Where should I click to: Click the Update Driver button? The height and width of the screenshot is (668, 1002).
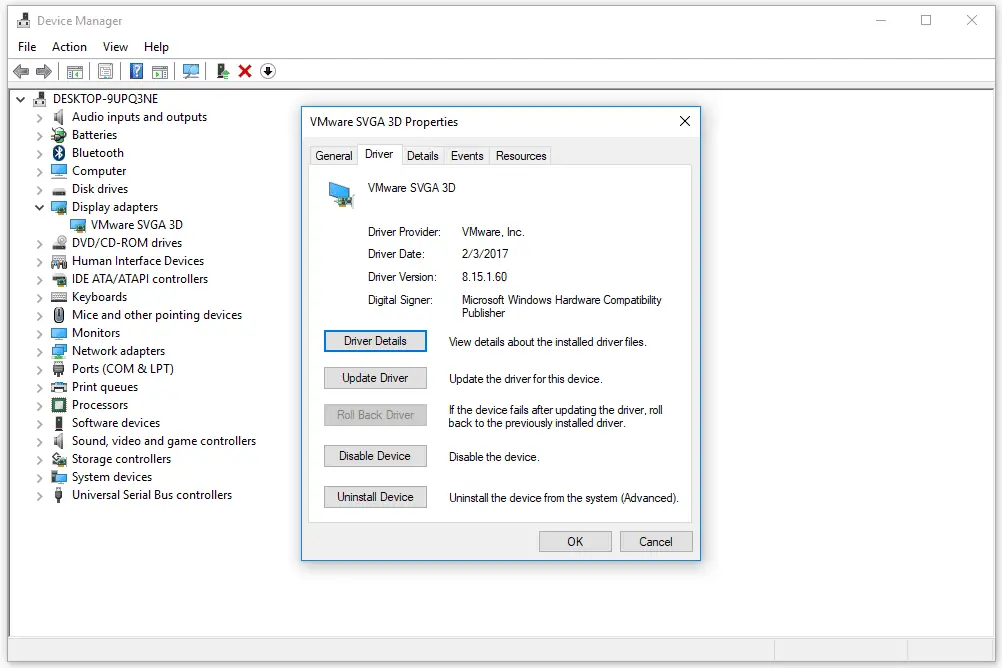[375, 378]
